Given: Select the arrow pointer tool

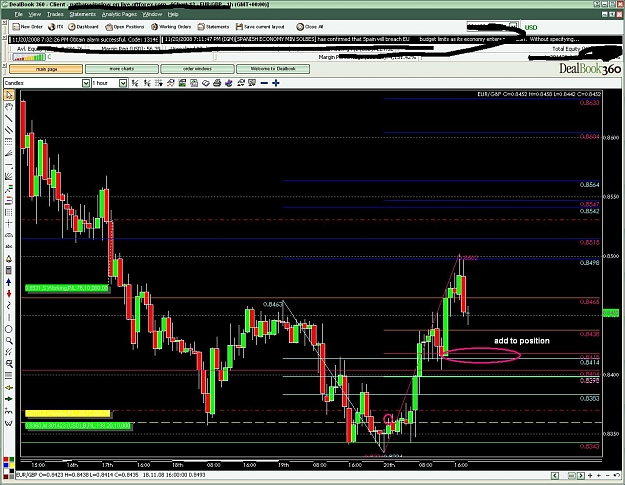Looking at the screenshot, I should coord(9,95).
